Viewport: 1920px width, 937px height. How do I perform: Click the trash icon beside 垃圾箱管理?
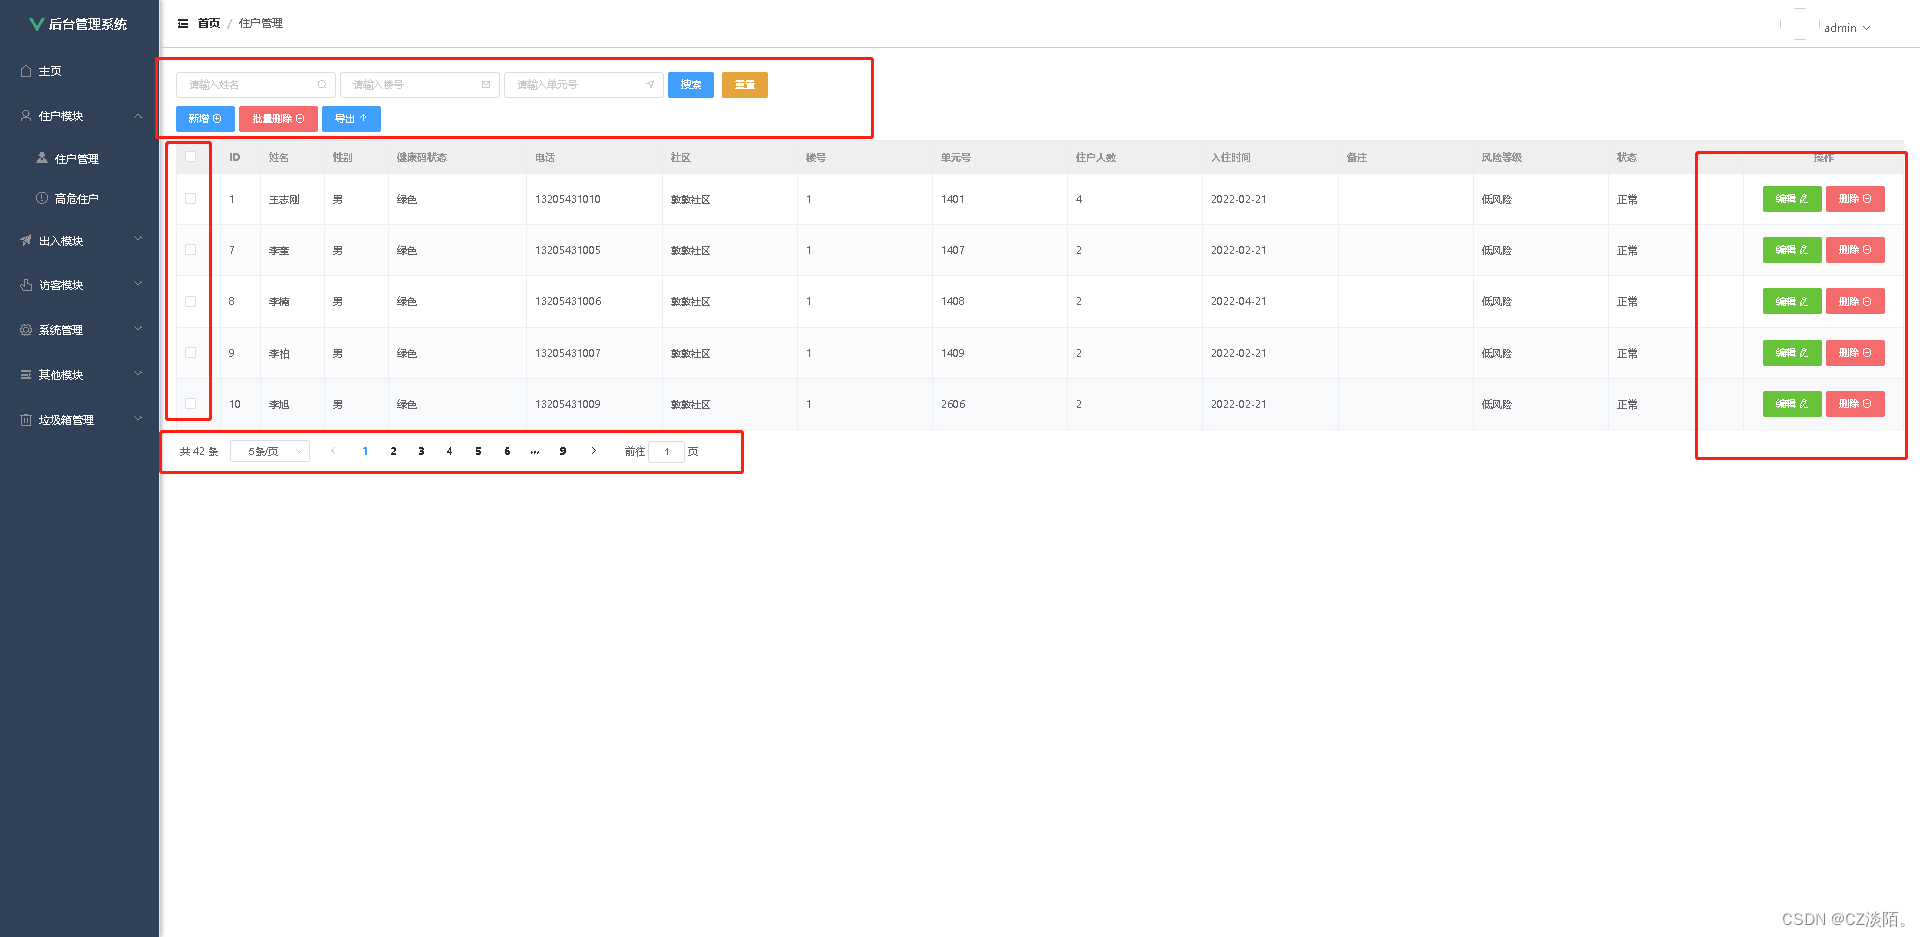click(26, 420)
